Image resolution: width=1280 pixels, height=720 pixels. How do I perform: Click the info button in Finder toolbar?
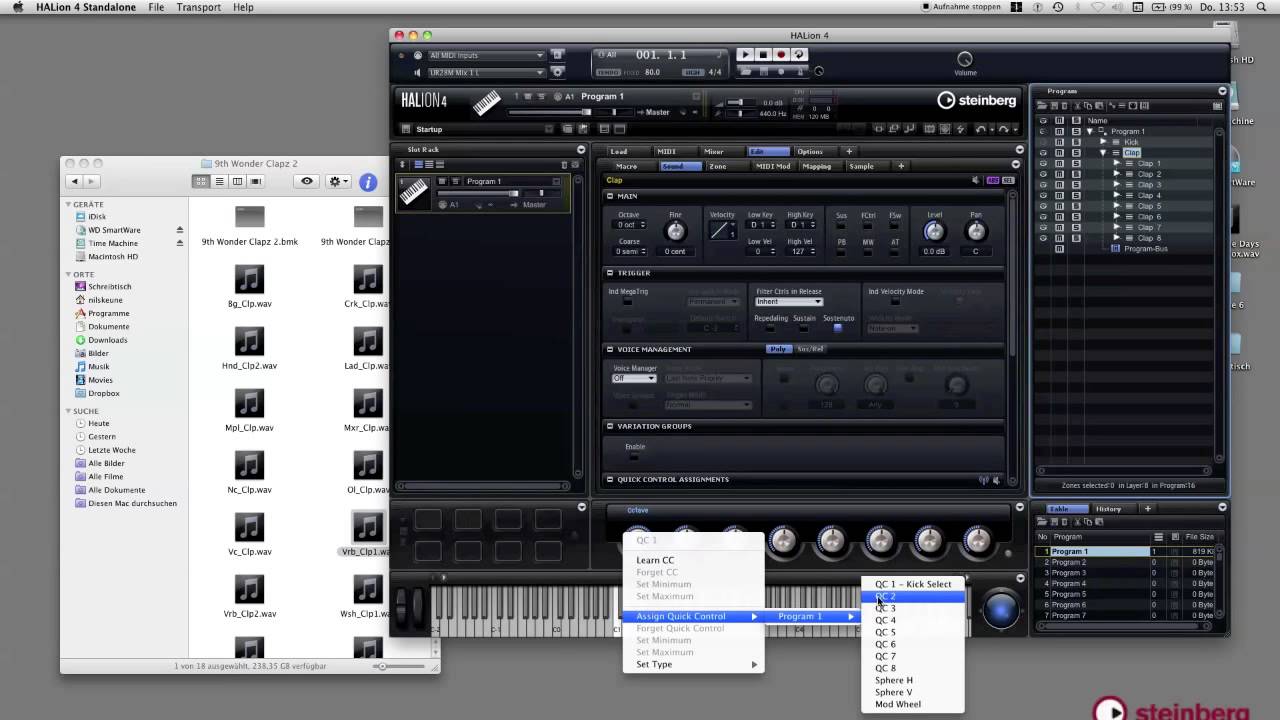click(x=368, y=181)
